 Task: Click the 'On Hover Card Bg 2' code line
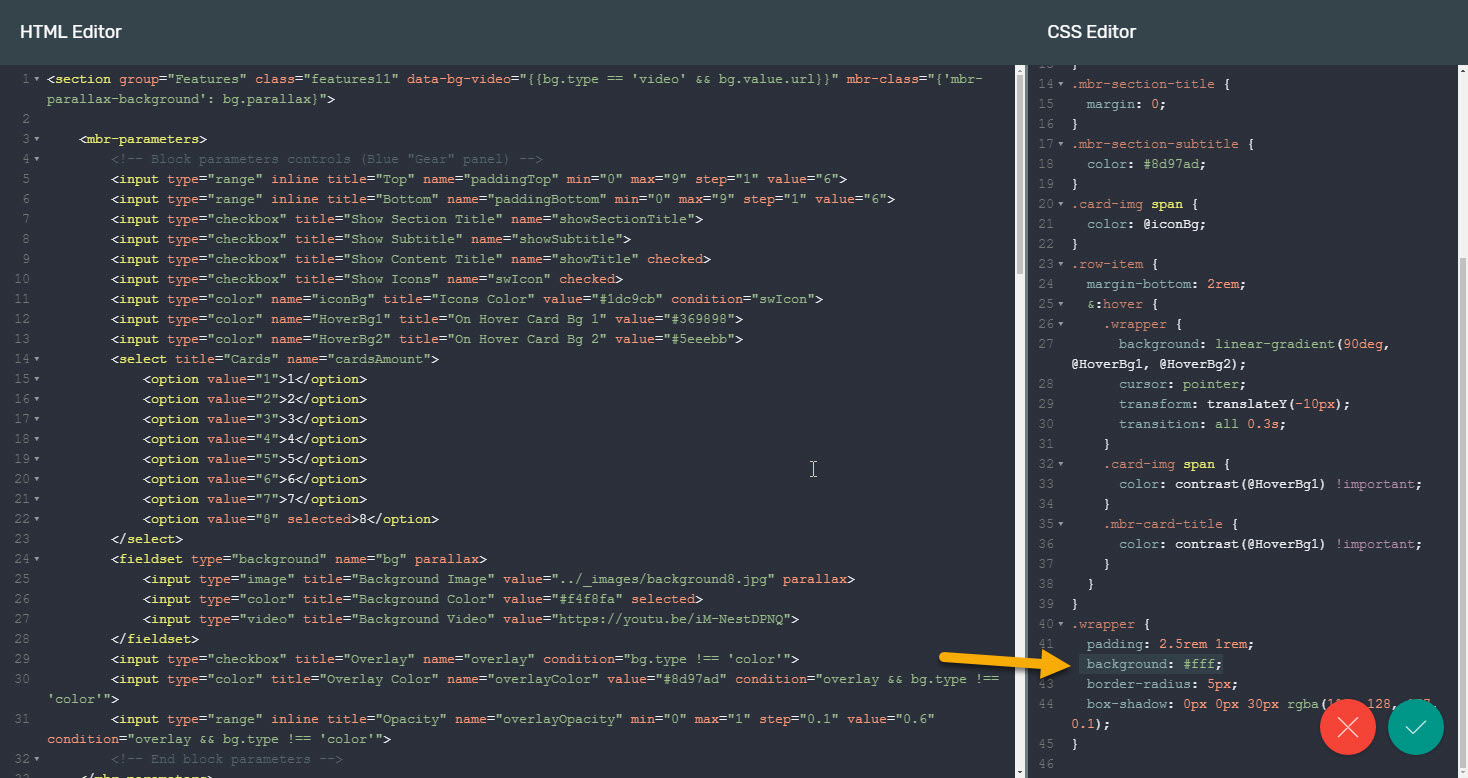tap(427, 339)
